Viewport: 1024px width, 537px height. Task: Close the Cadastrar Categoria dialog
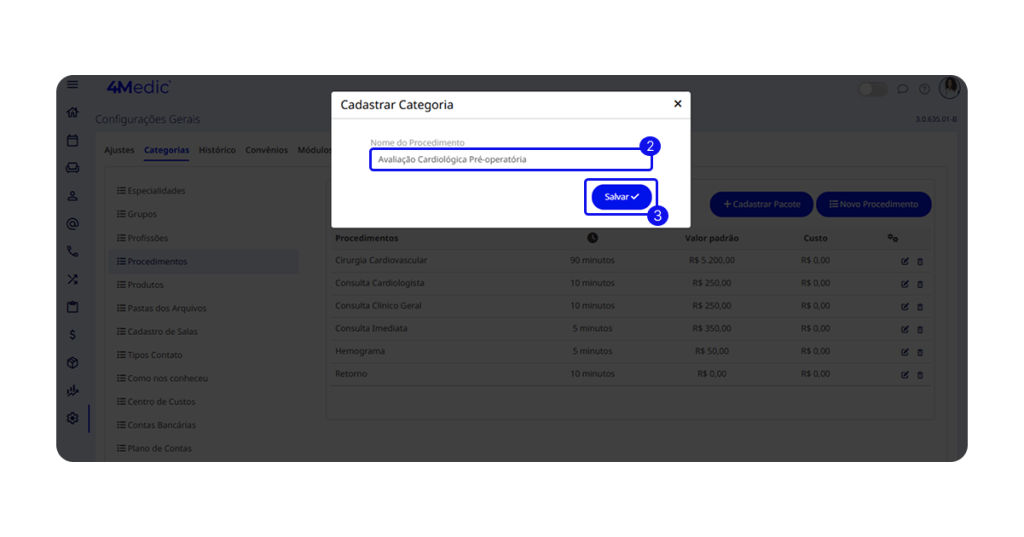pyautogui.click(x=677, y=104)
